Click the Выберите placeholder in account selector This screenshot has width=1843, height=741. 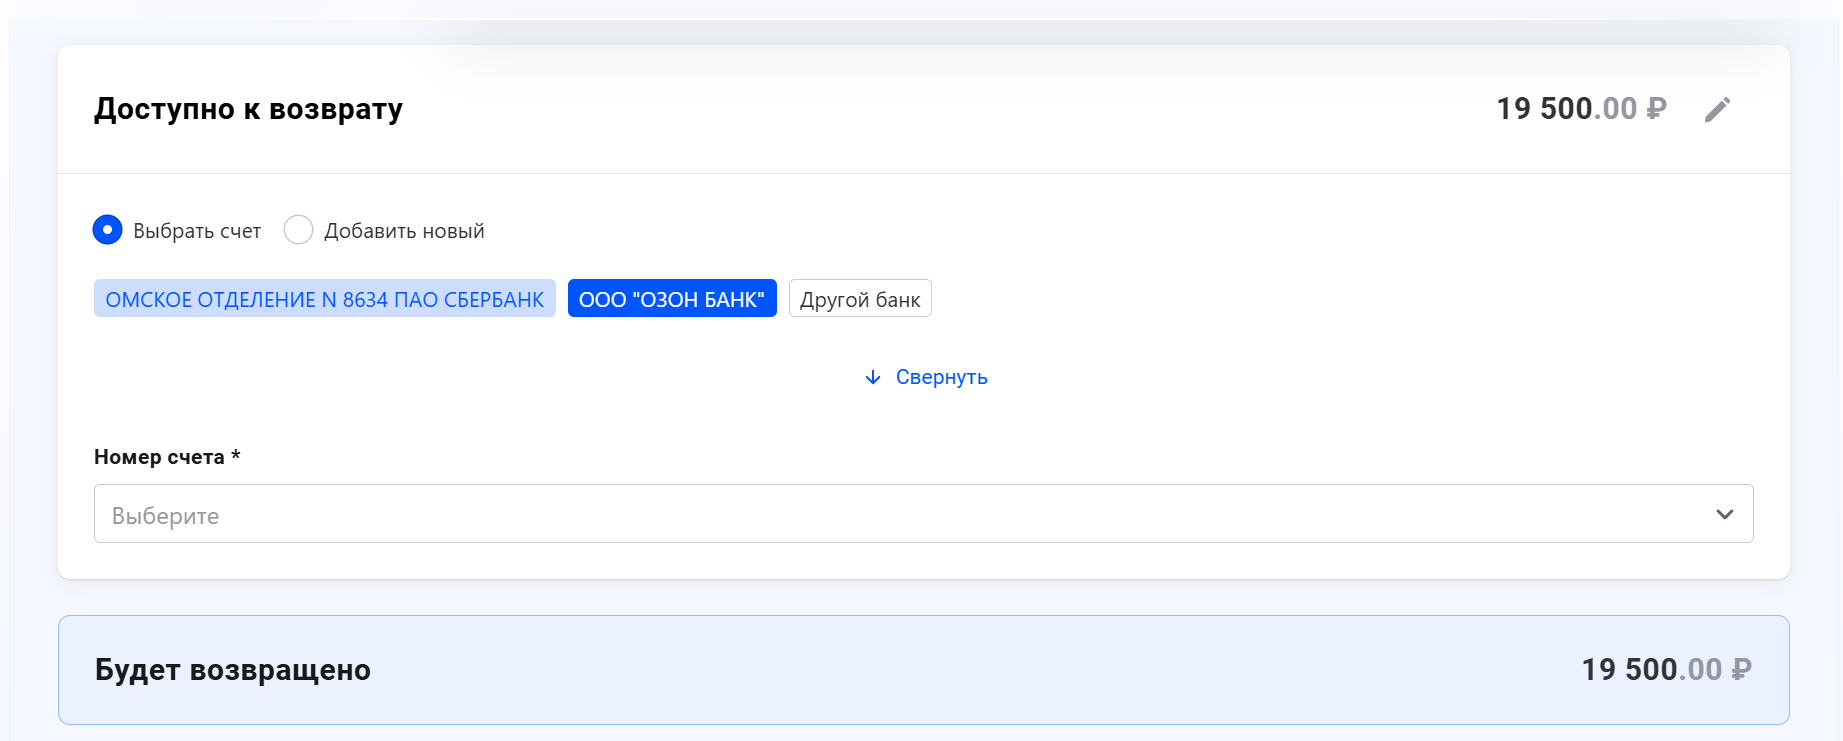pos(166,516)
